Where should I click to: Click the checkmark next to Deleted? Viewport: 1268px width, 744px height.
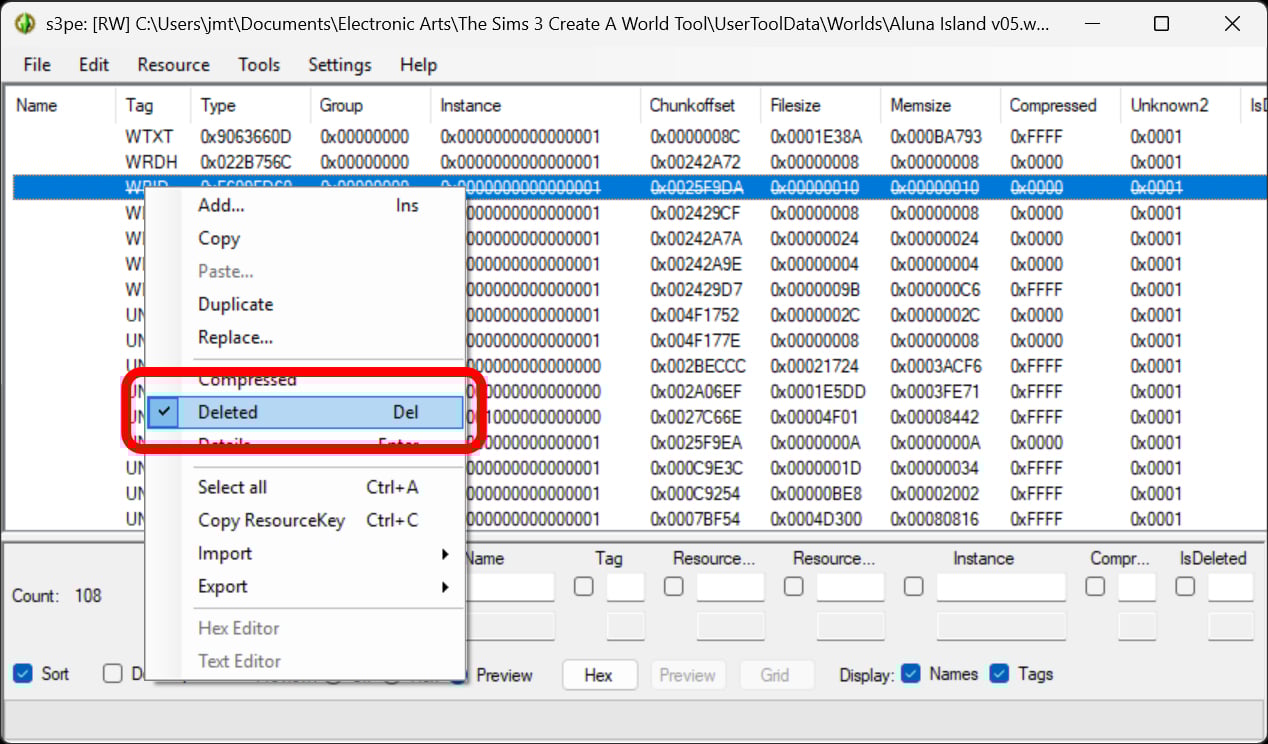click(x=163, y=412)
